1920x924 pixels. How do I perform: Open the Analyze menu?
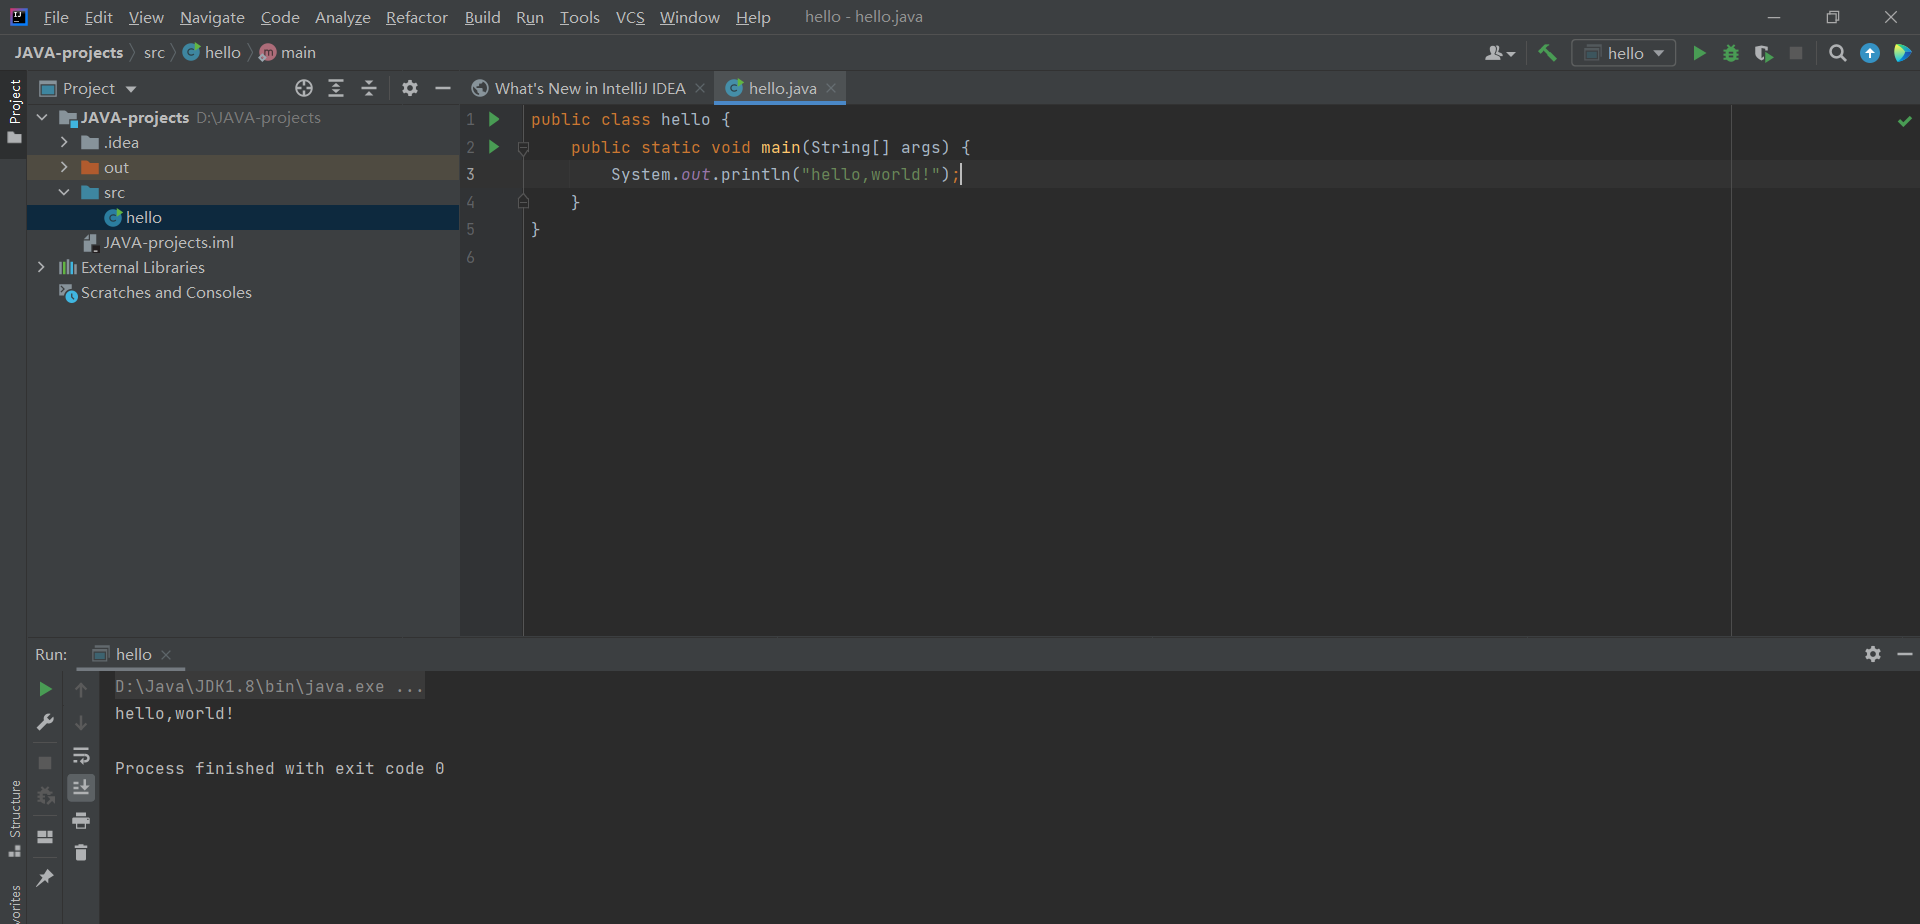click(x=342, y=17)
